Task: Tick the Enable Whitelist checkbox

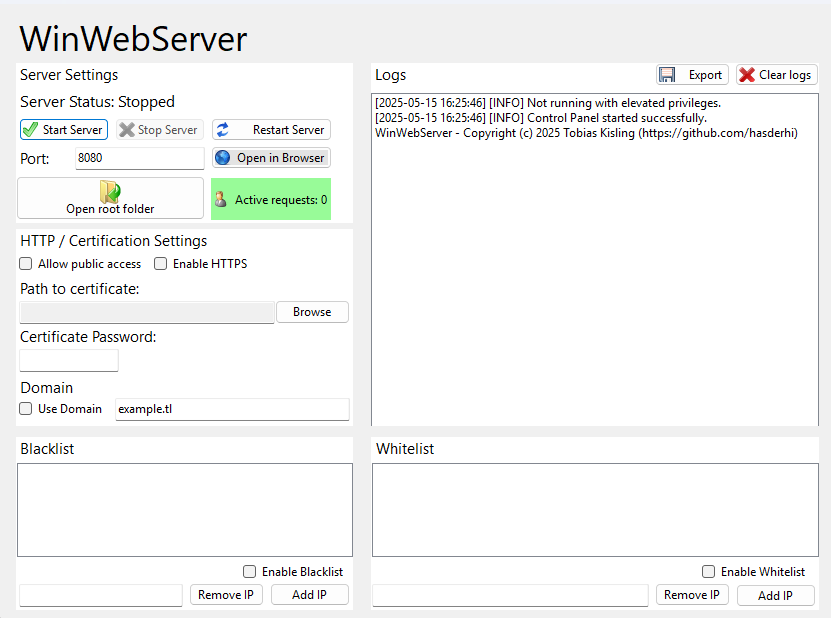Action: coord(708,571)
